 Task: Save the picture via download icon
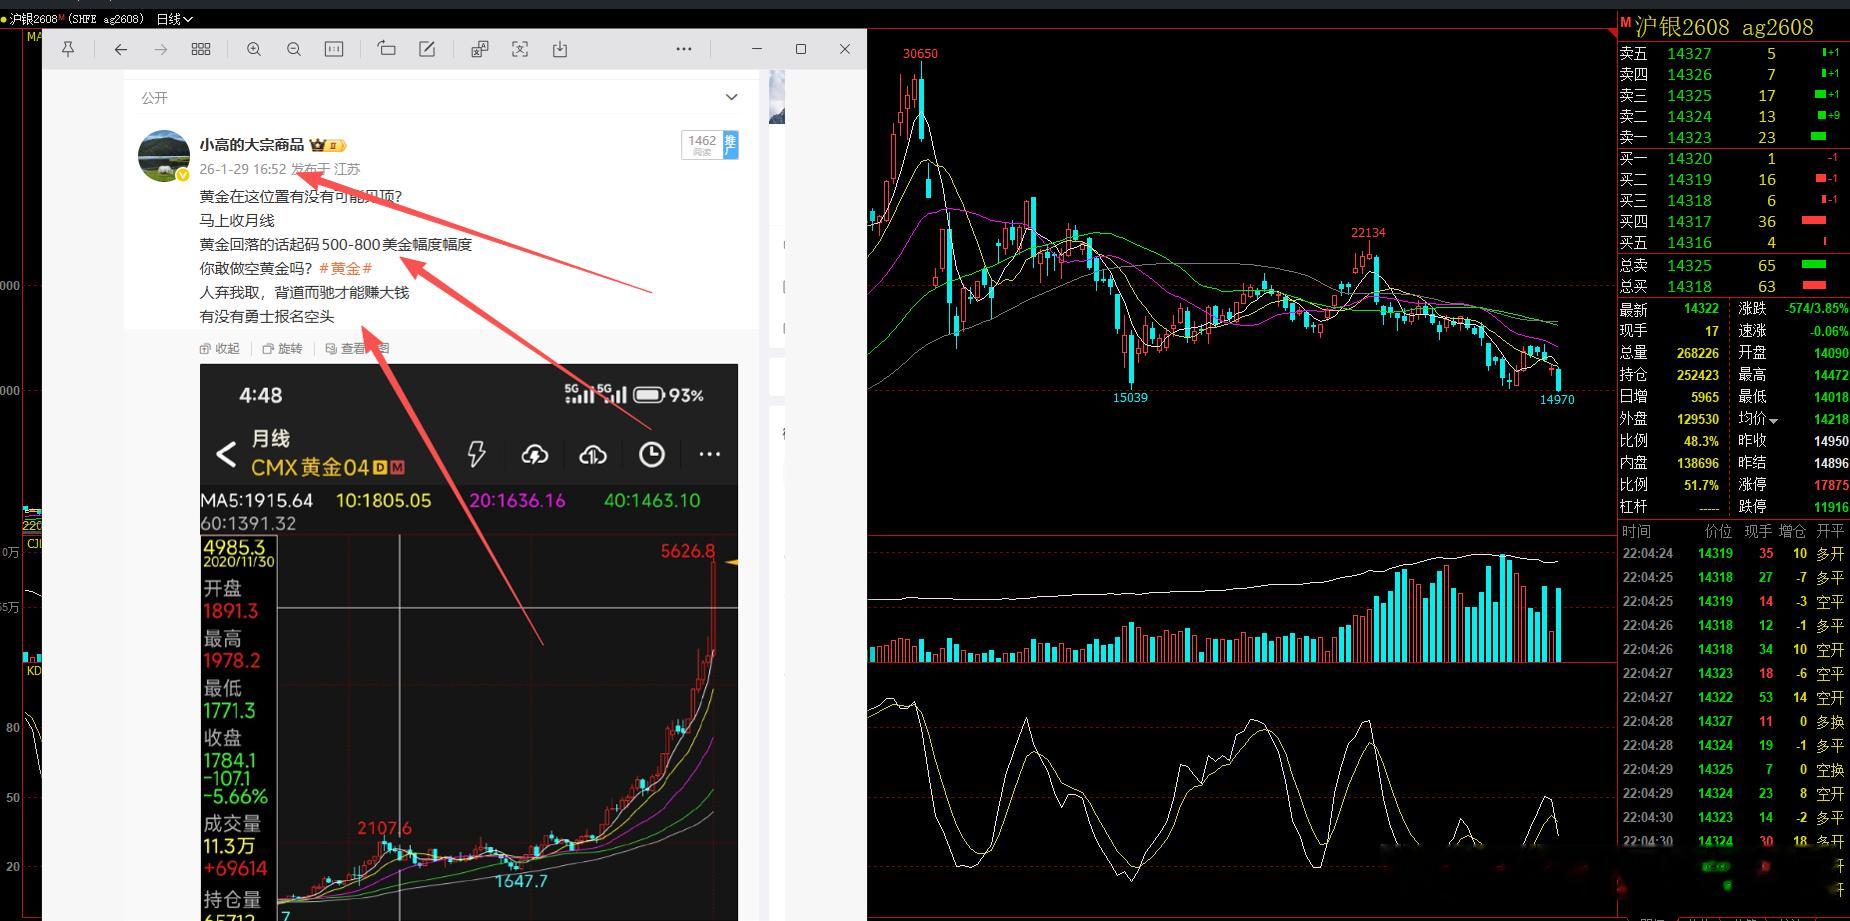560,49
